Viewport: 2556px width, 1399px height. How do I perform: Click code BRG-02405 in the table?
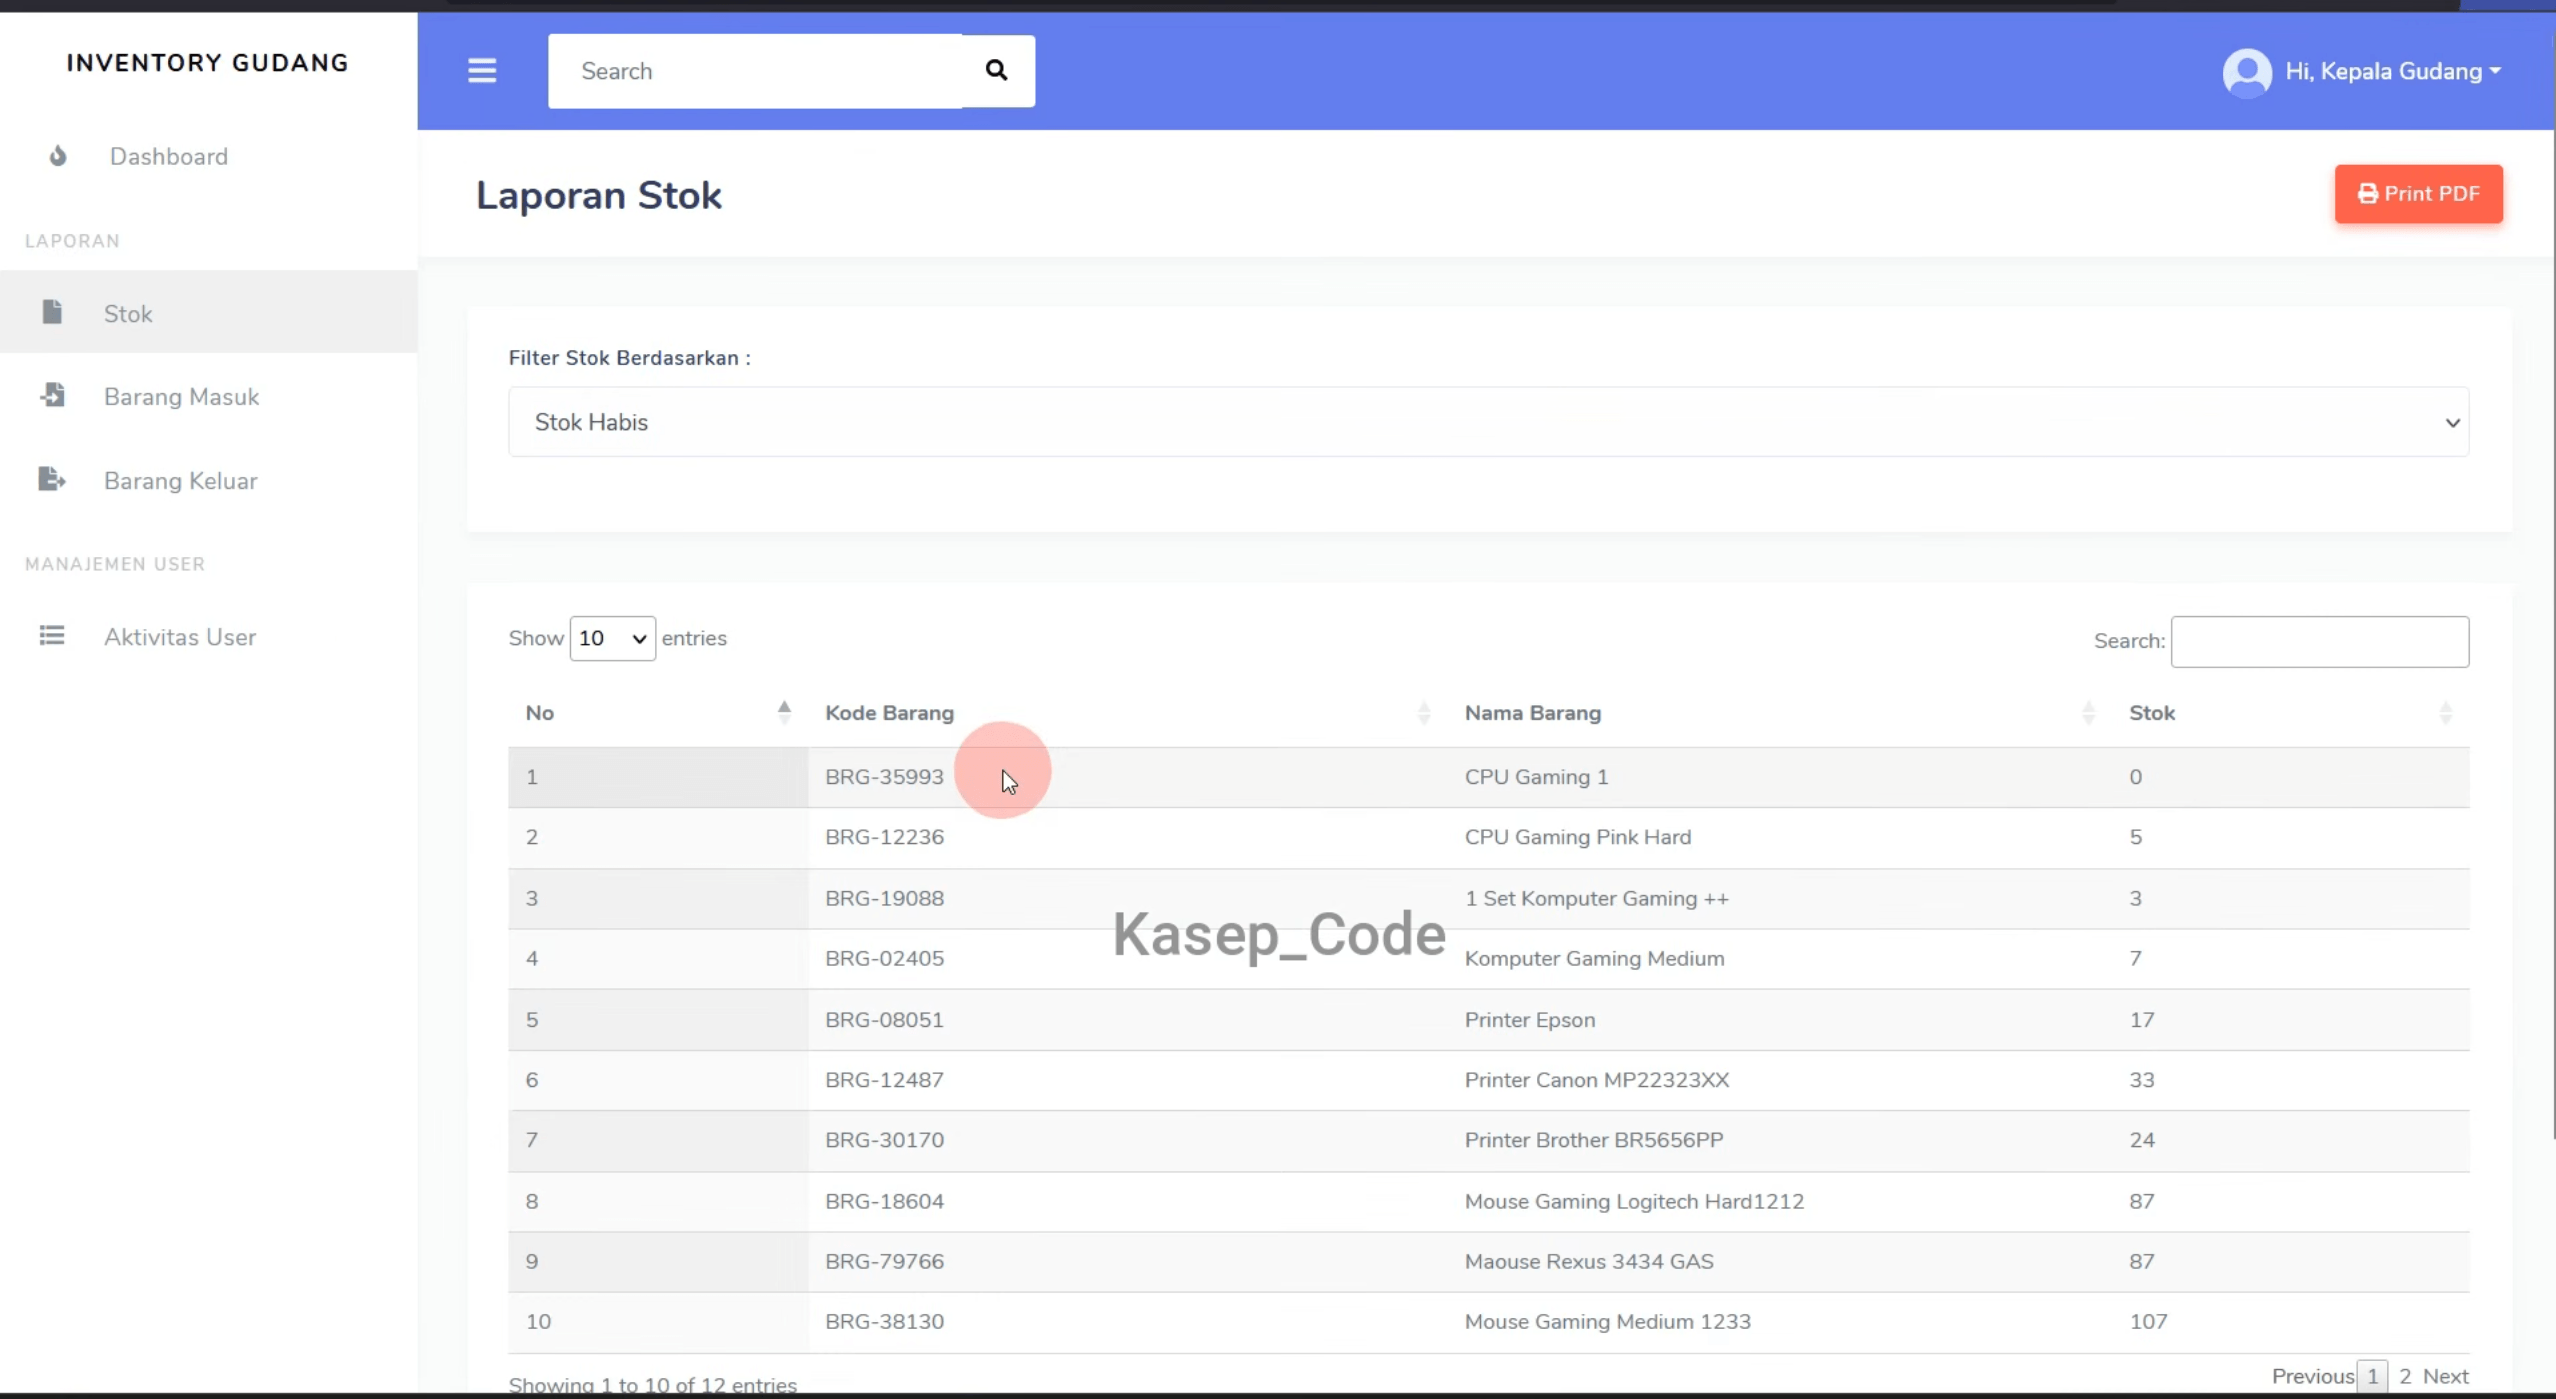[x=884, y=958]
